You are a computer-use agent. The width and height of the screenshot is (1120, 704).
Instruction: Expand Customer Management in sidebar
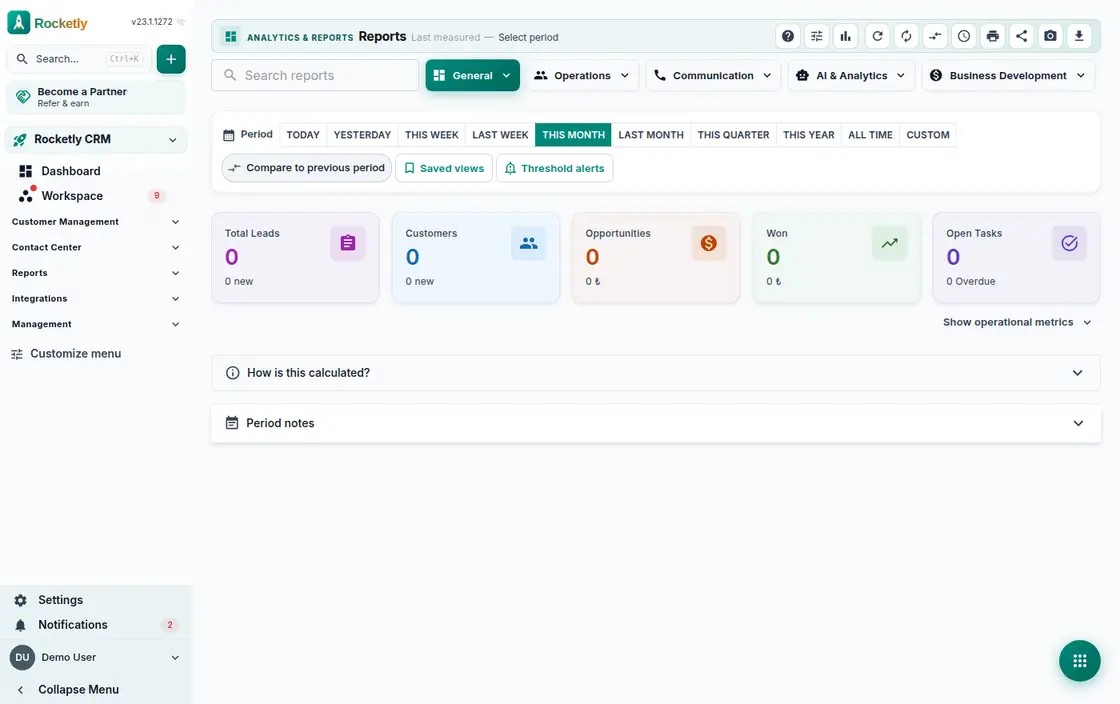coord(95,222)
